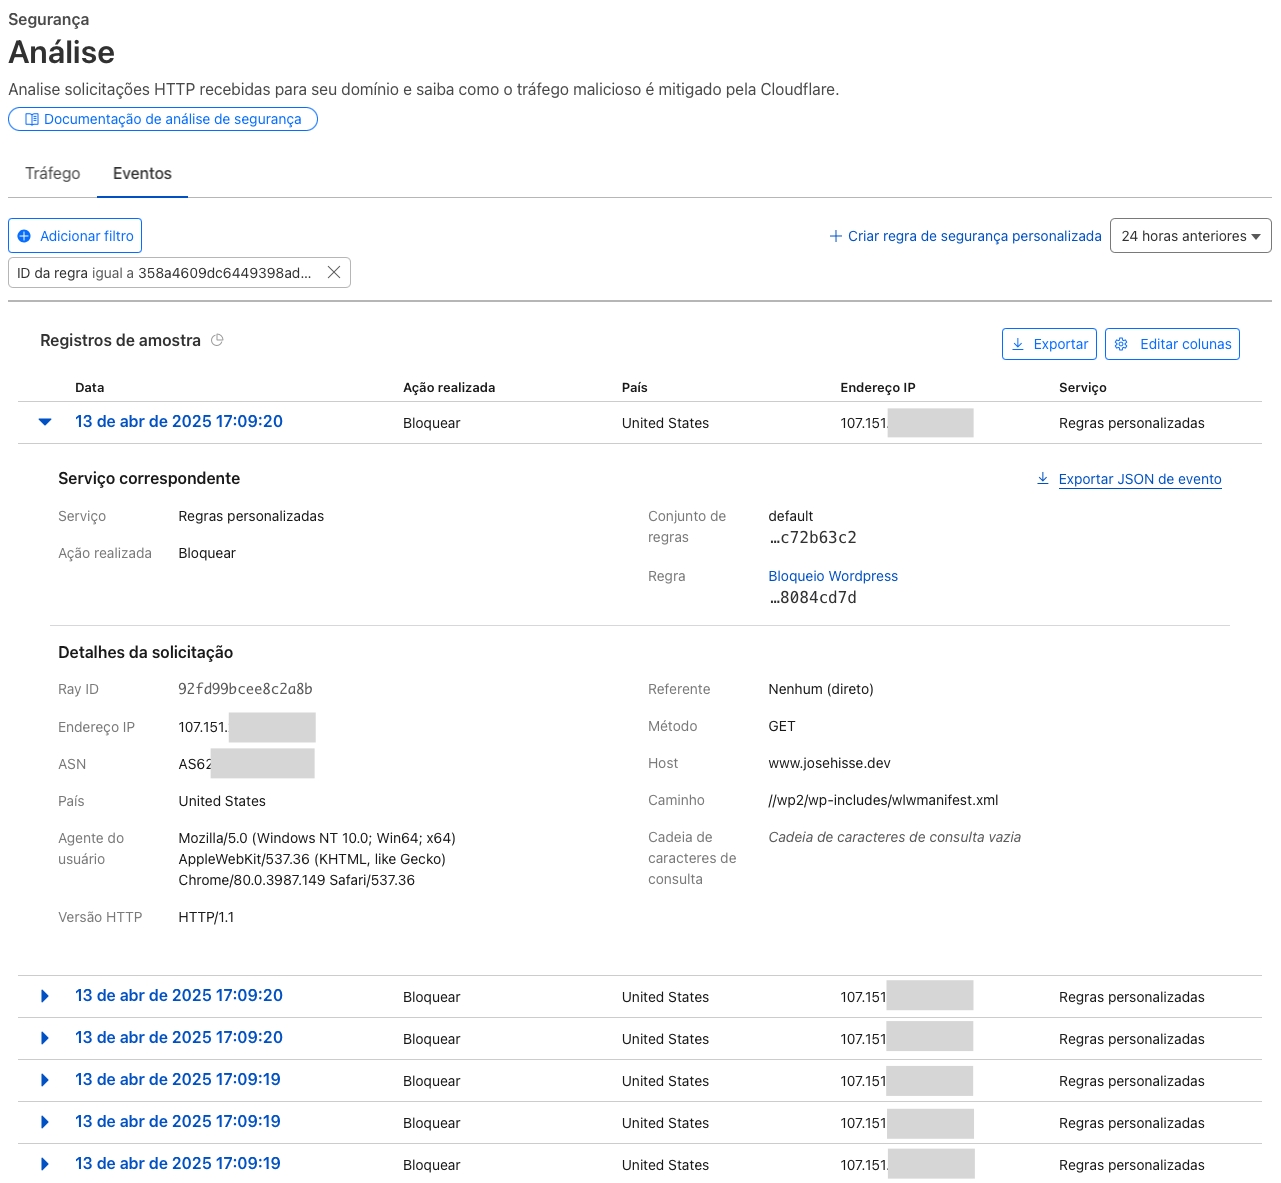Remove the rule ID filter chip

334,272
